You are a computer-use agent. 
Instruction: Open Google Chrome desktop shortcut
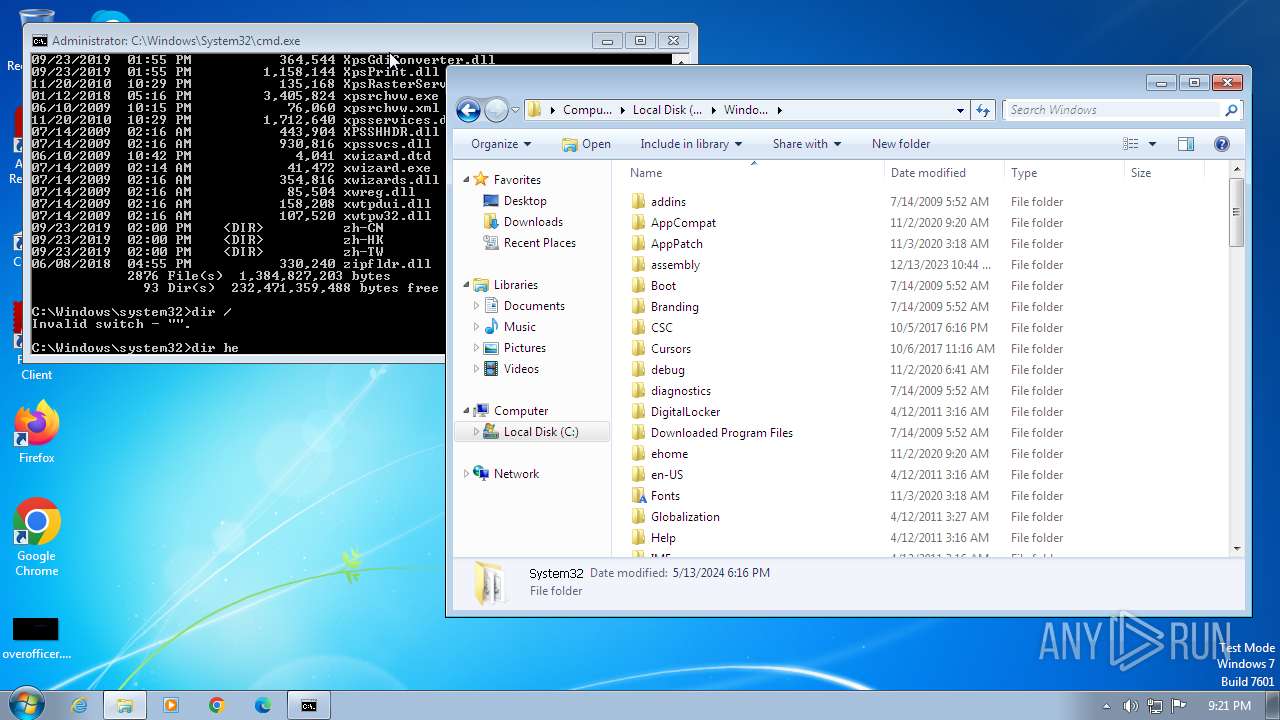click(37, 537)
